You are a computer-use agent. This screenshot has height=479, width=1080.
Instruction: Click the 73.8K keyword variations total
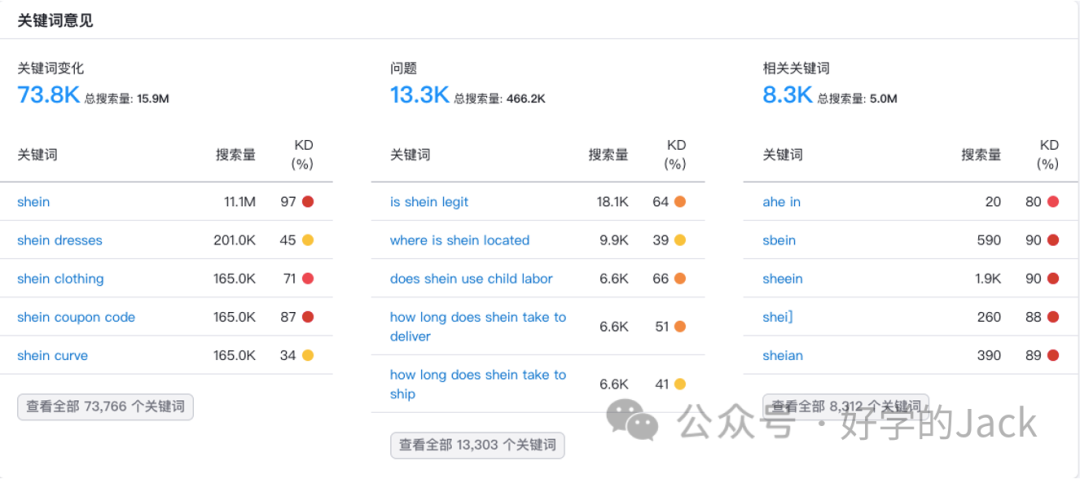(x=49, y=94)
